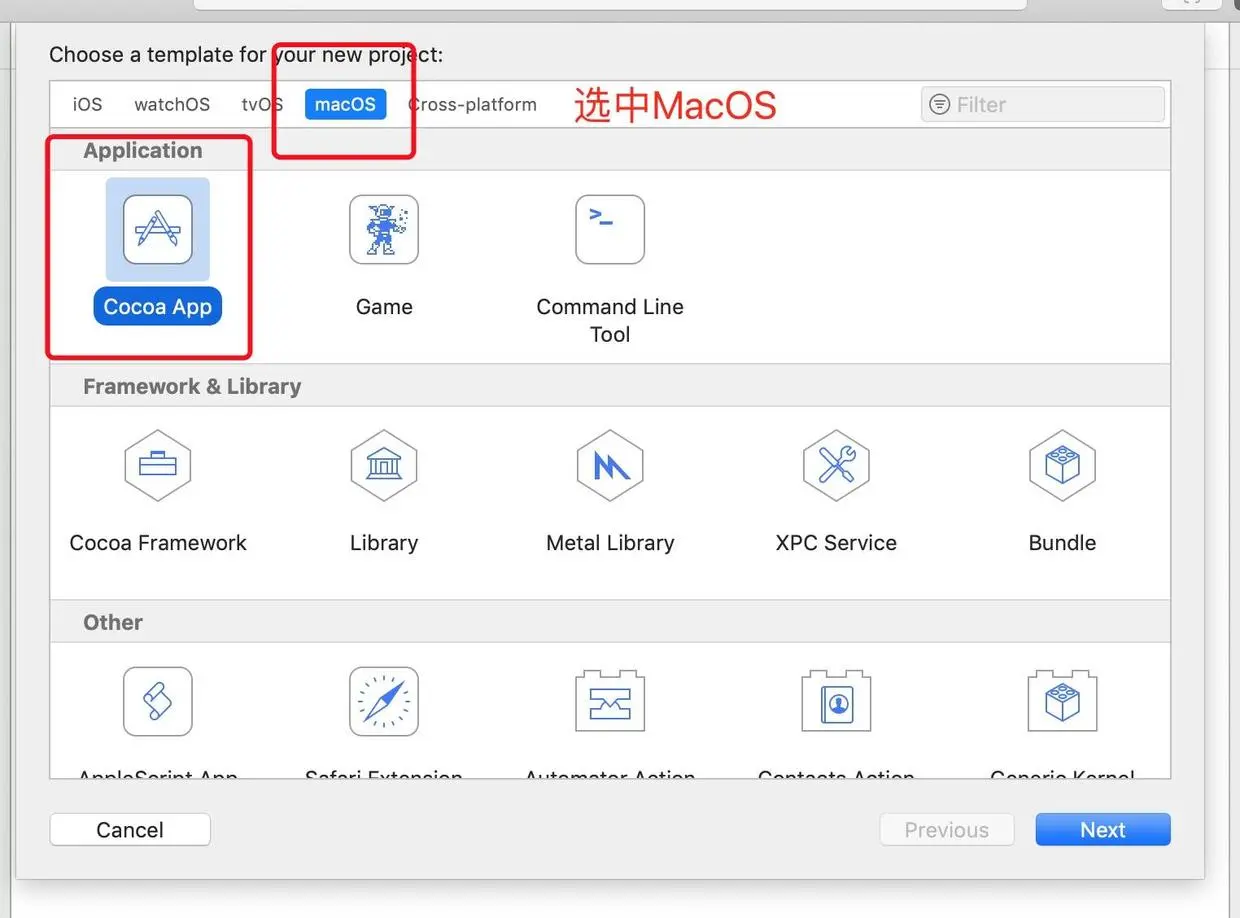Pick the XPC Service tools icon

[836, 465]
